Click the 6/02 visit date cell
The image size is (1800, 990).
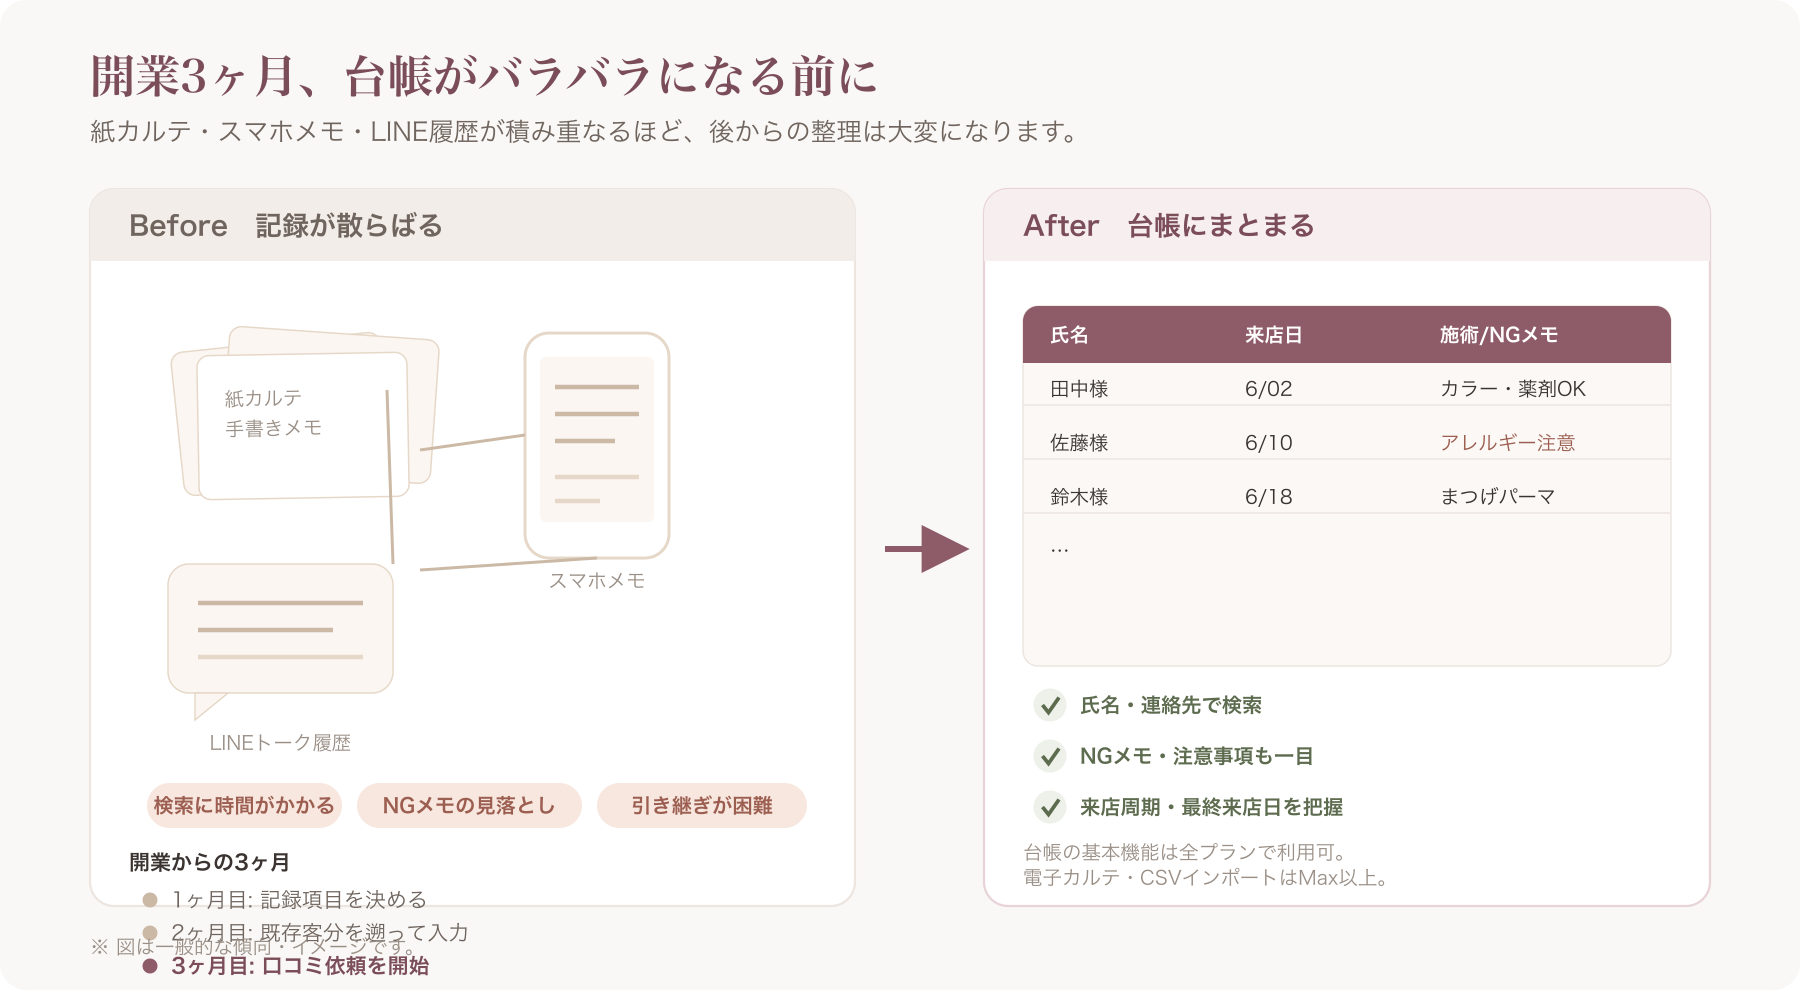click(1269, 389)
